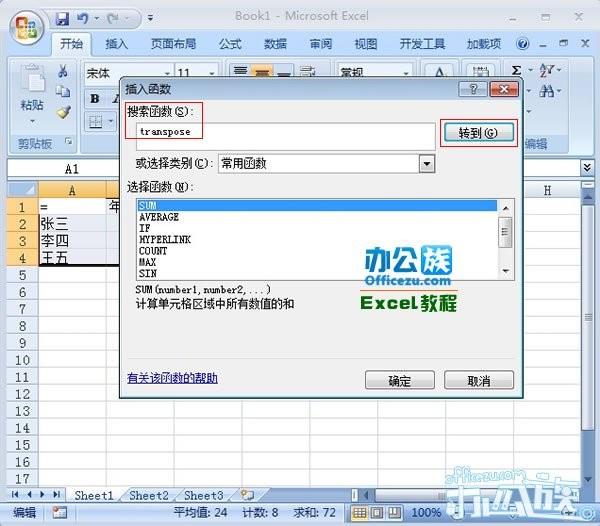This screenshot has height=526, width=600.
Task: Click the AutoSum sigma icon
Action: pyautogui.click(x=516, y=70)
